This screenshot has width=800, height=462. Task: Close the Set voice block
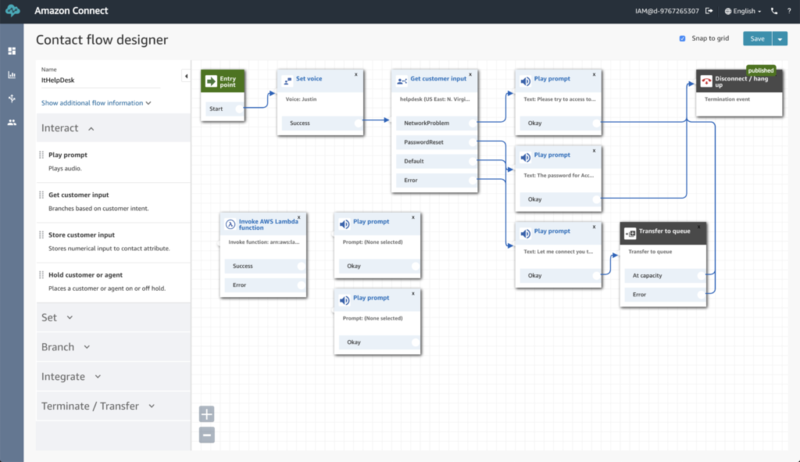pos(356,74)
